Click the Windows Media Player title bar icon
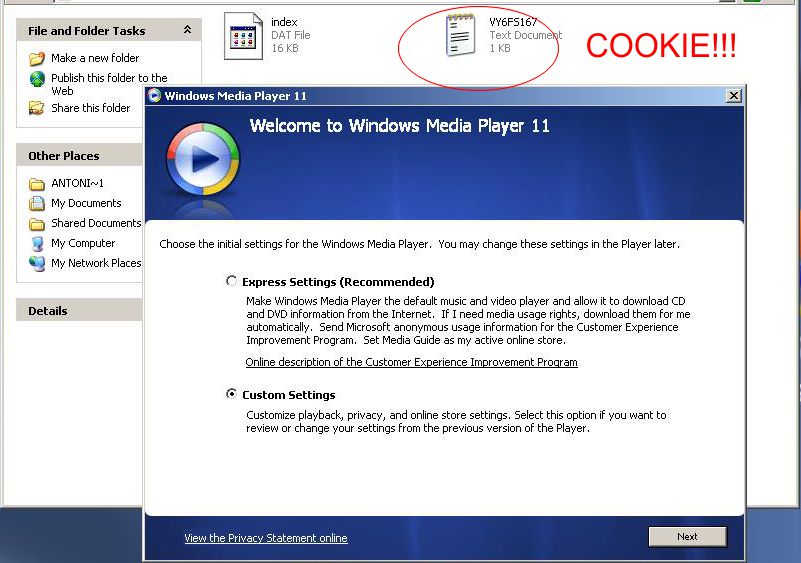This screenshot has height=563, width=801. click(x=154, y=96)
